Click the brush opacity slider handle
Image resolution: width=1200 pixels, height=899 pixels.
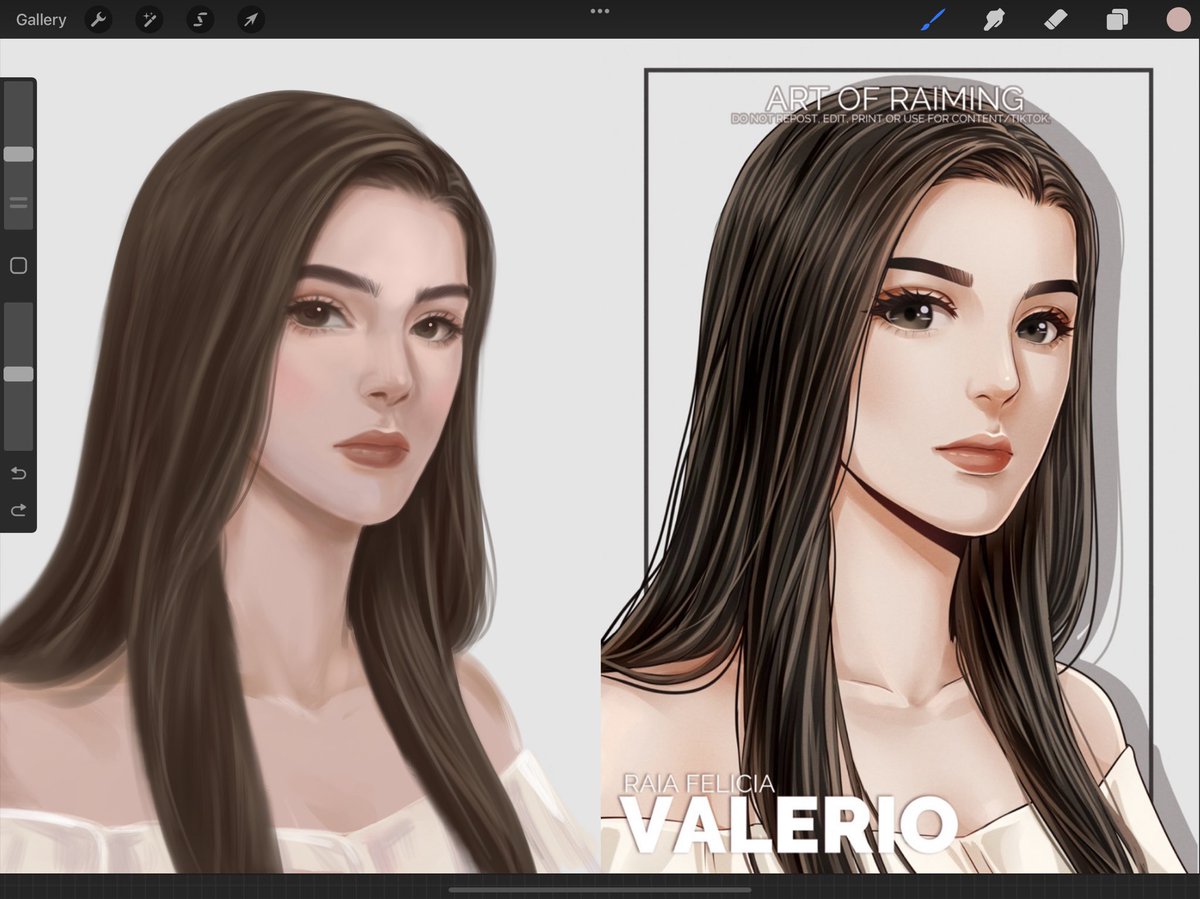click(x=18, y=373)
